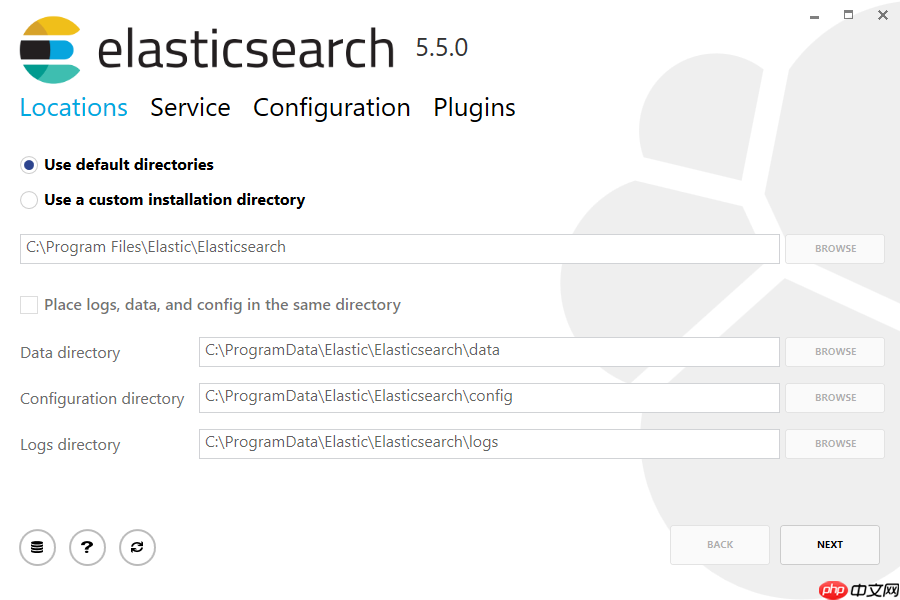
Task: Maximize the installer window
Action: [848, 15]
